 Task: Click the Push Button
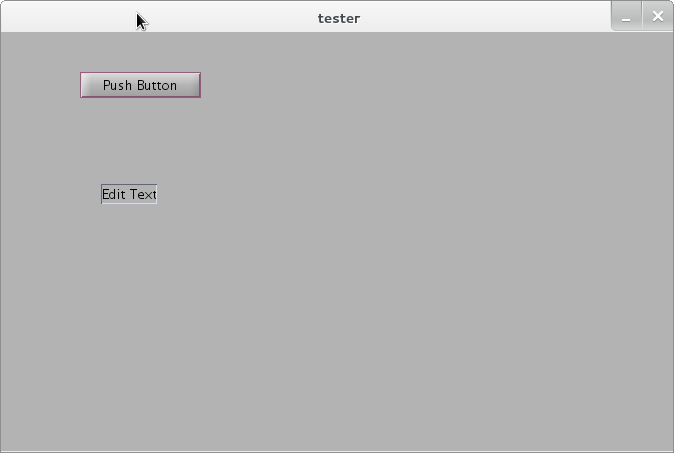pos(140,85)
